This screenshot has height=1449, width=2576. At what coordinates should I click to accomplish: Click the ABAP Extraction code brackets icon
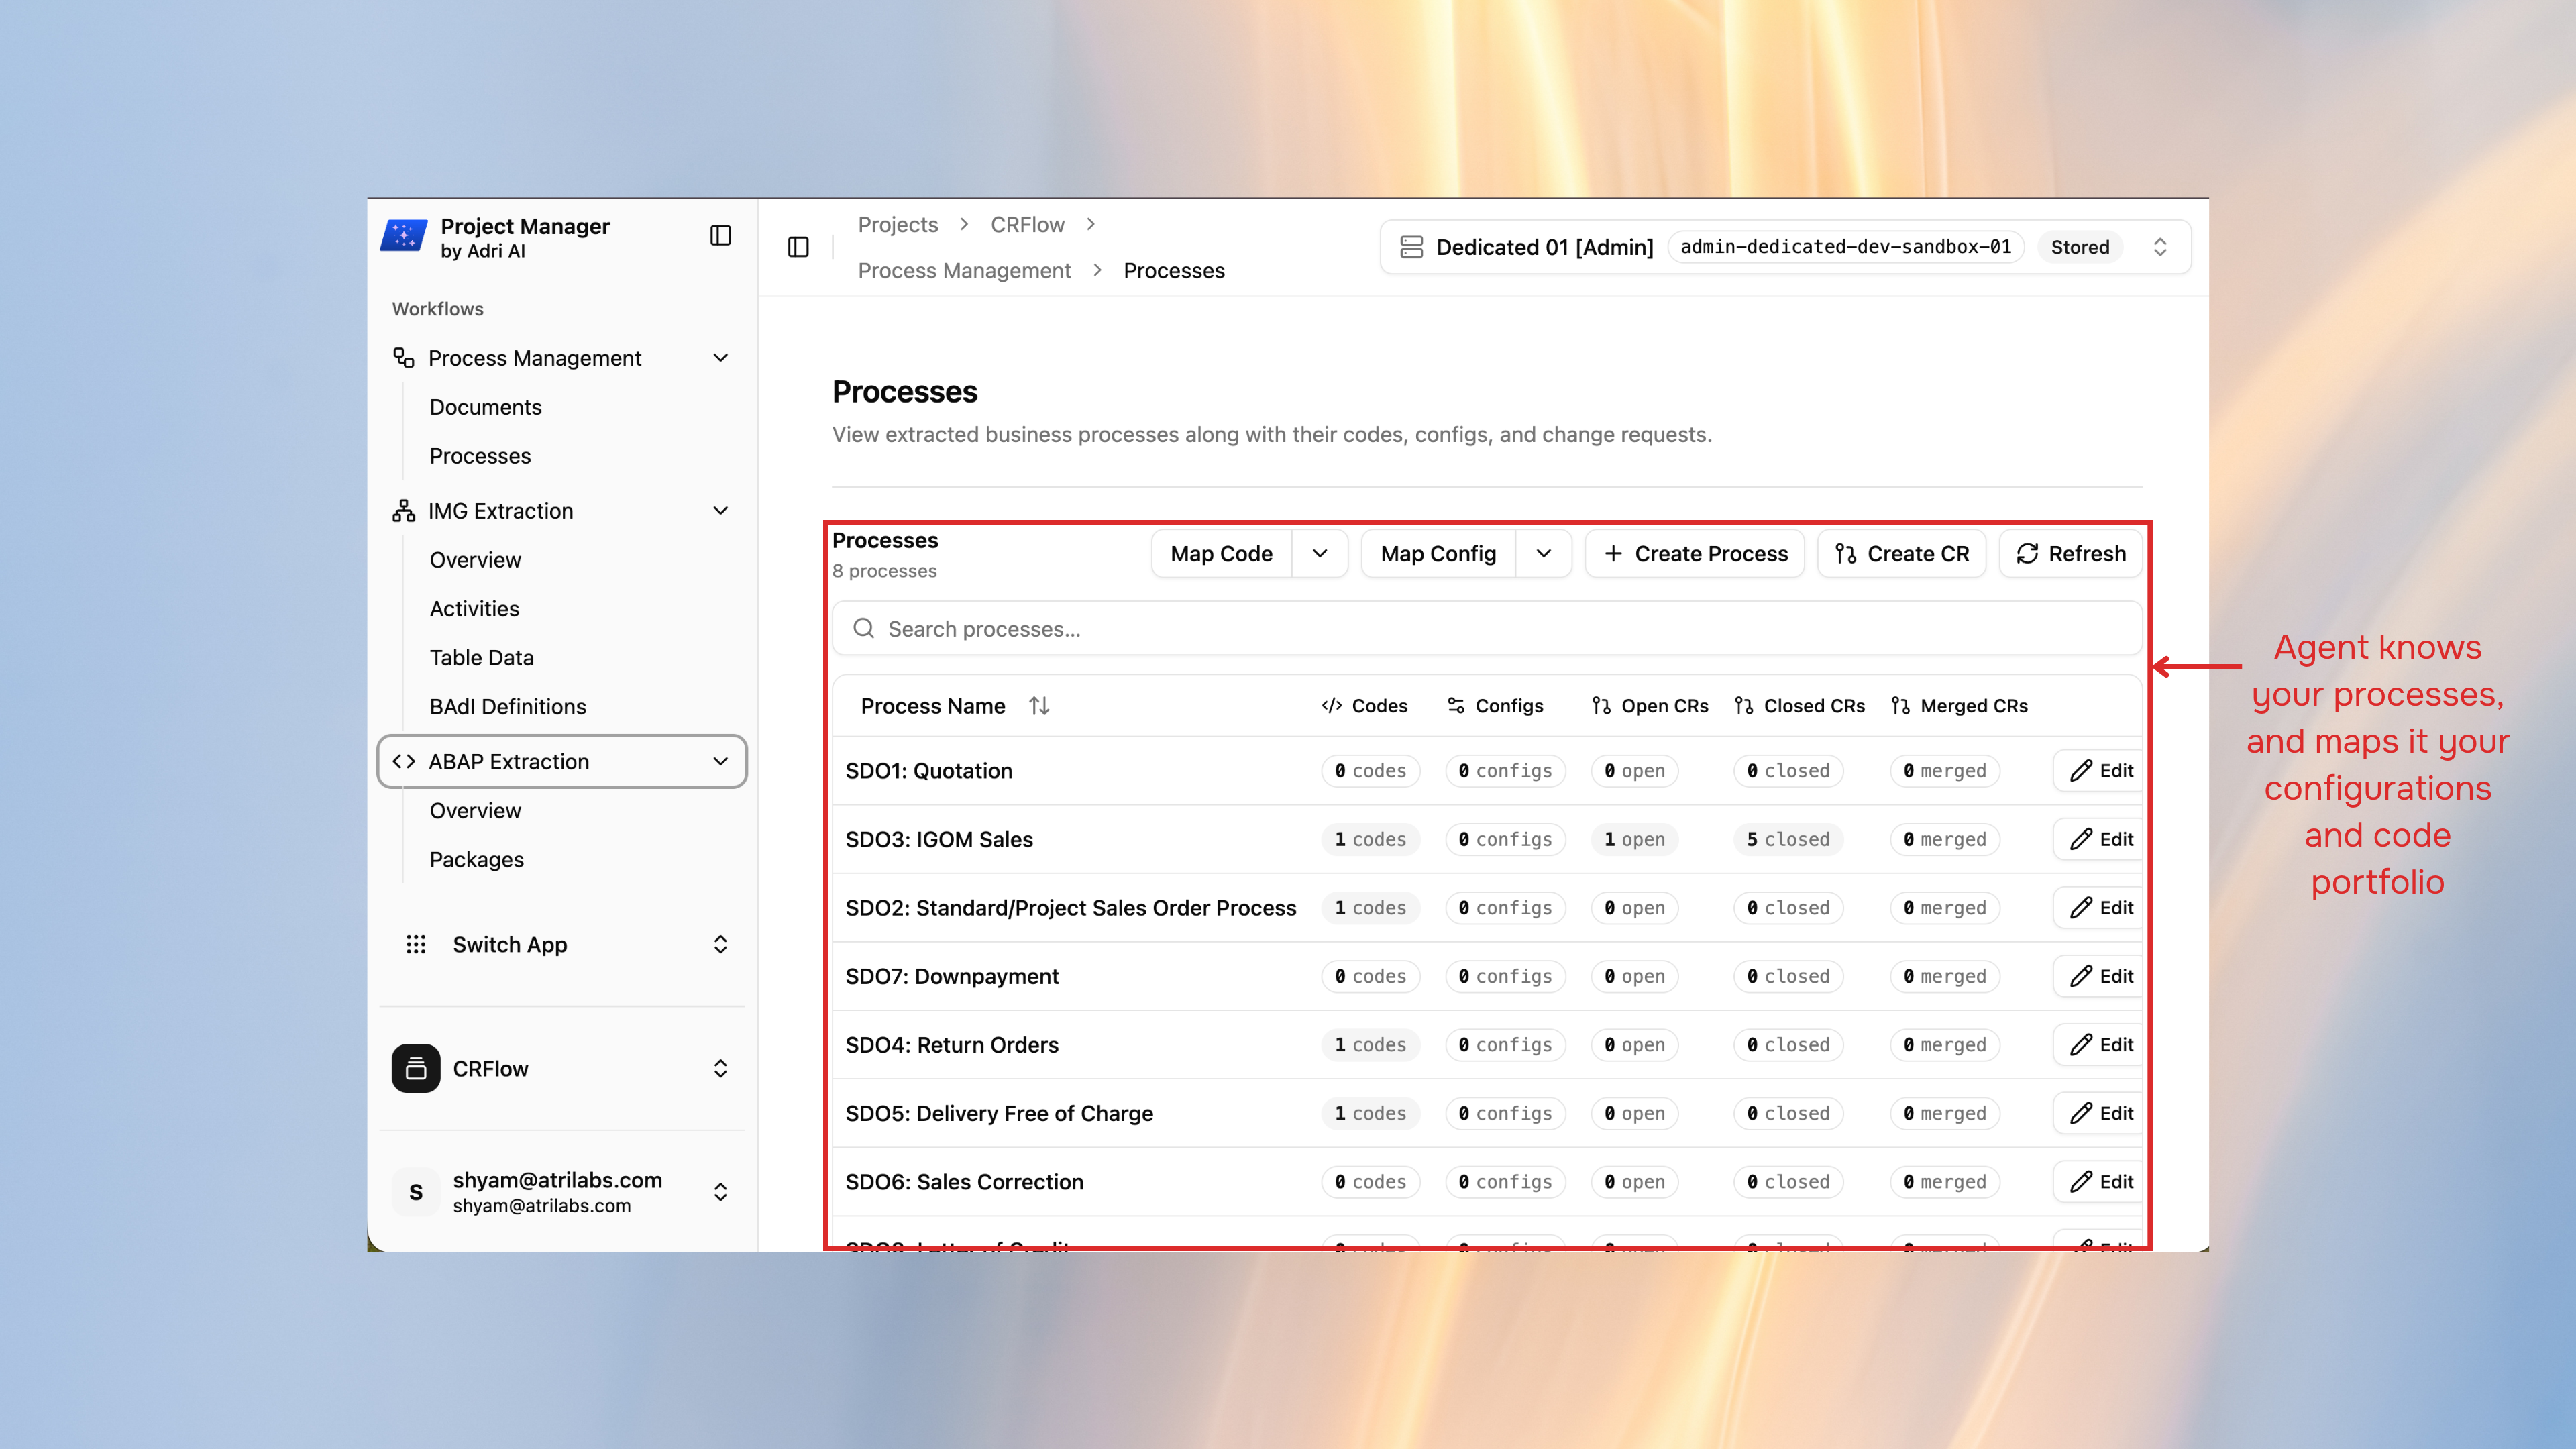click(405, 761)
